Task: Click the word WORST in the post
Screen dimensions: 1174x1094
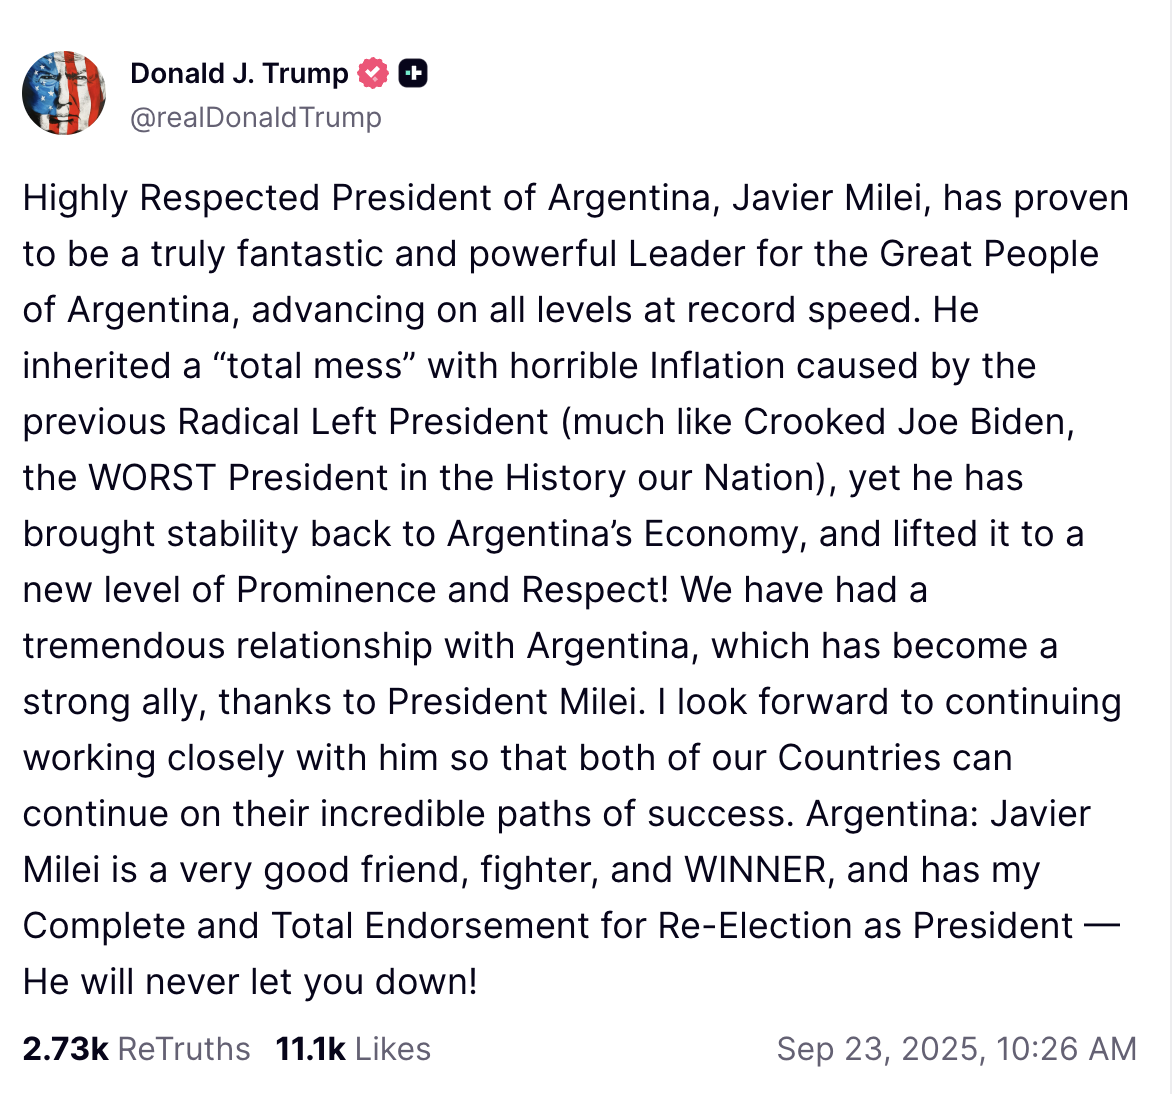Action: [152, 478]
